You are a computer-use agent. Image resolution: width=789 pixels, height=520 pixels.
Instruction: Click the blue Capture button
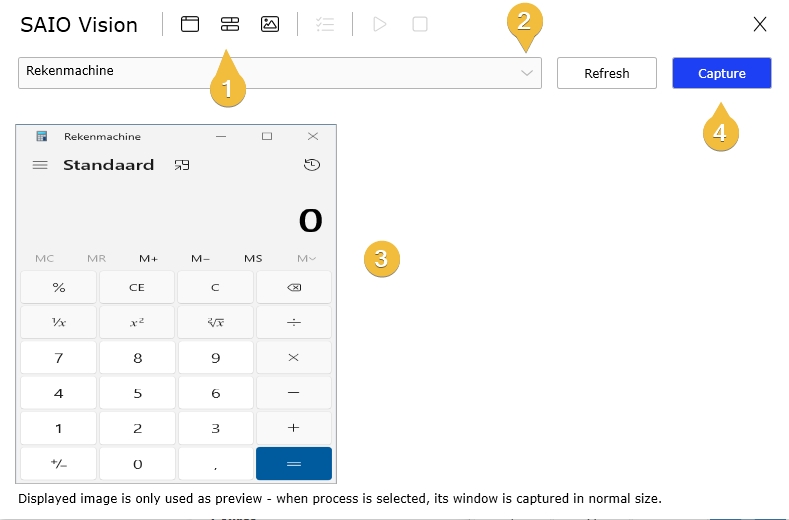(x=722, y=73)
